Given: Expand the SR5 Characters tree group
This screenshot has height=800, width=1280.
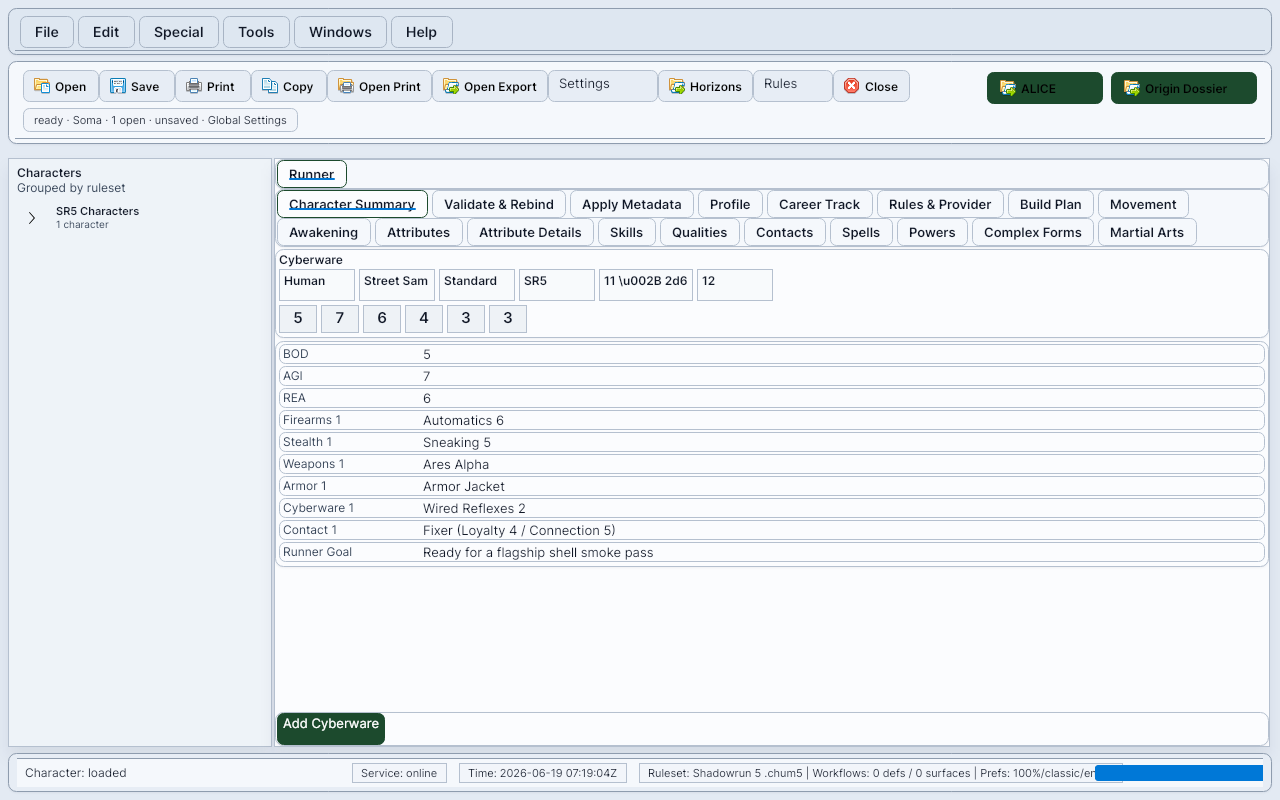Looking at the screenshot, I should point(32,218).
